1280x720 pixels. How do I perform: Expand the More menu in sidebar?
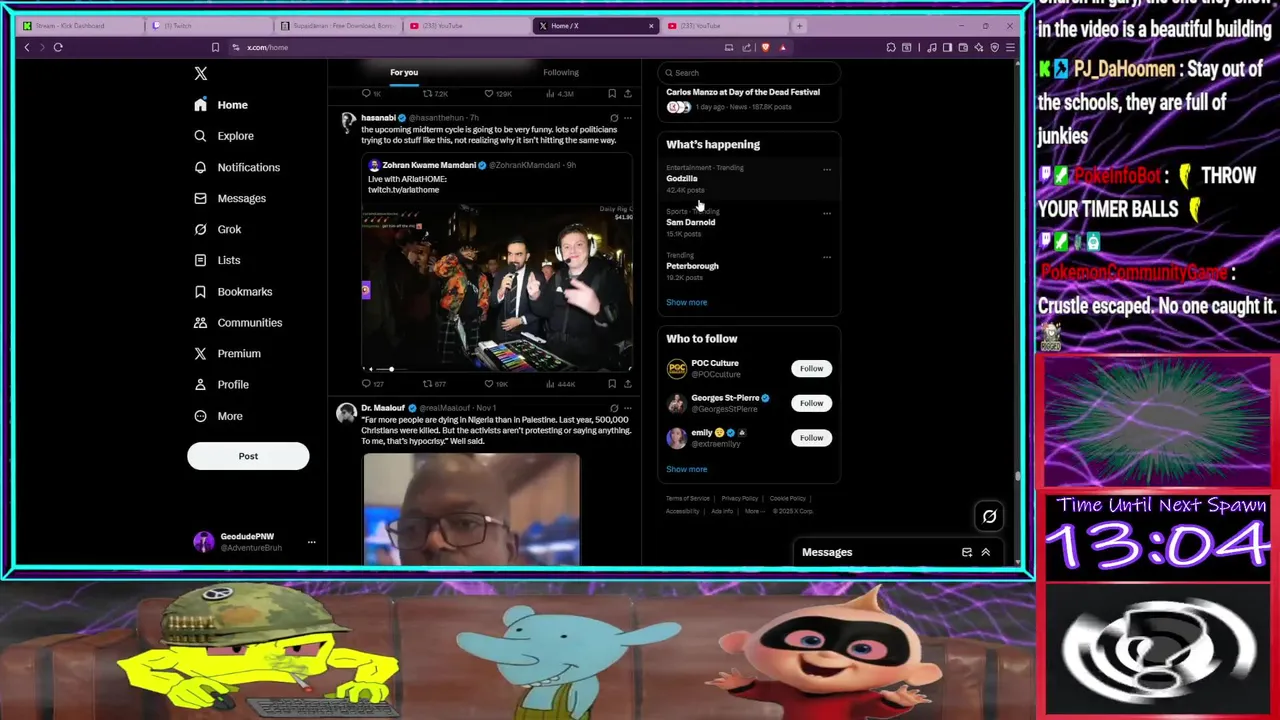coord(218,416)
